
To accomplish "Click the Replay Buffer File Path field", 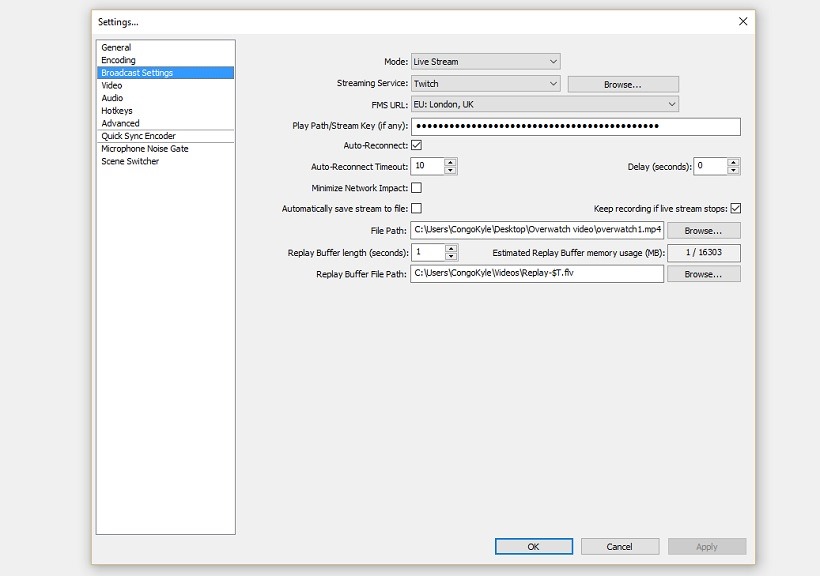I will click(537, 274).
